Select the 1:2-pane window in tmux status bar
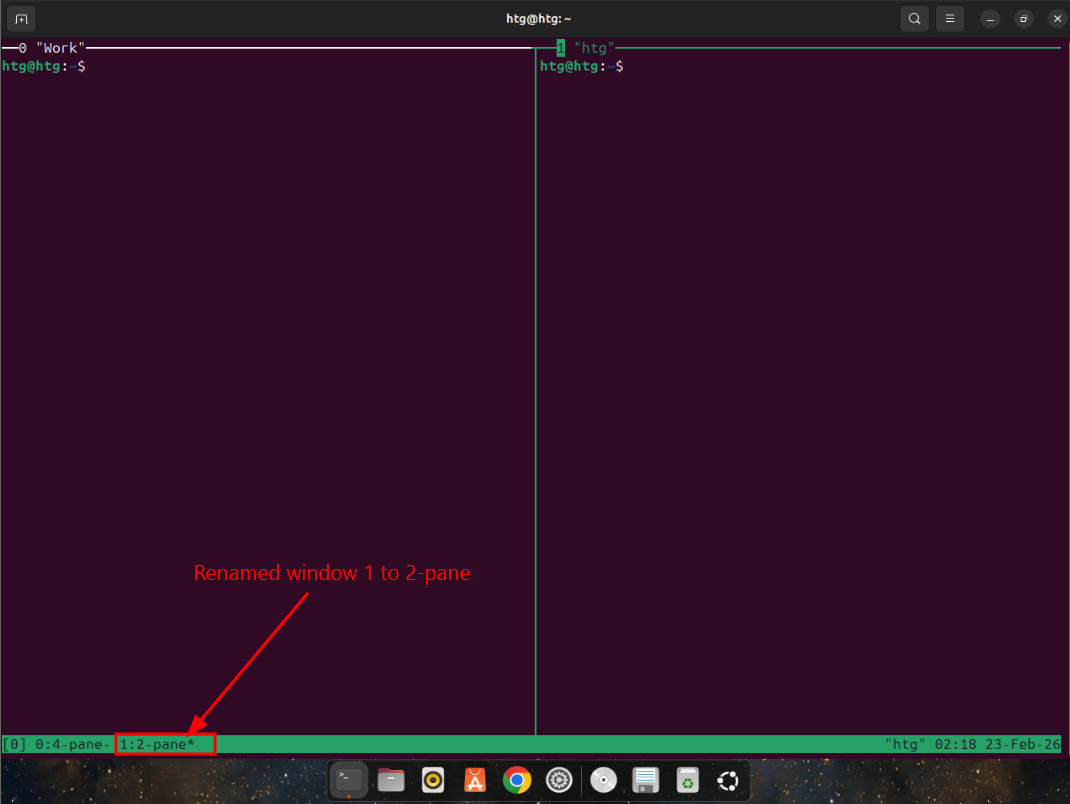This screenshot has width=1070, height=804. (x=158, y=744)
